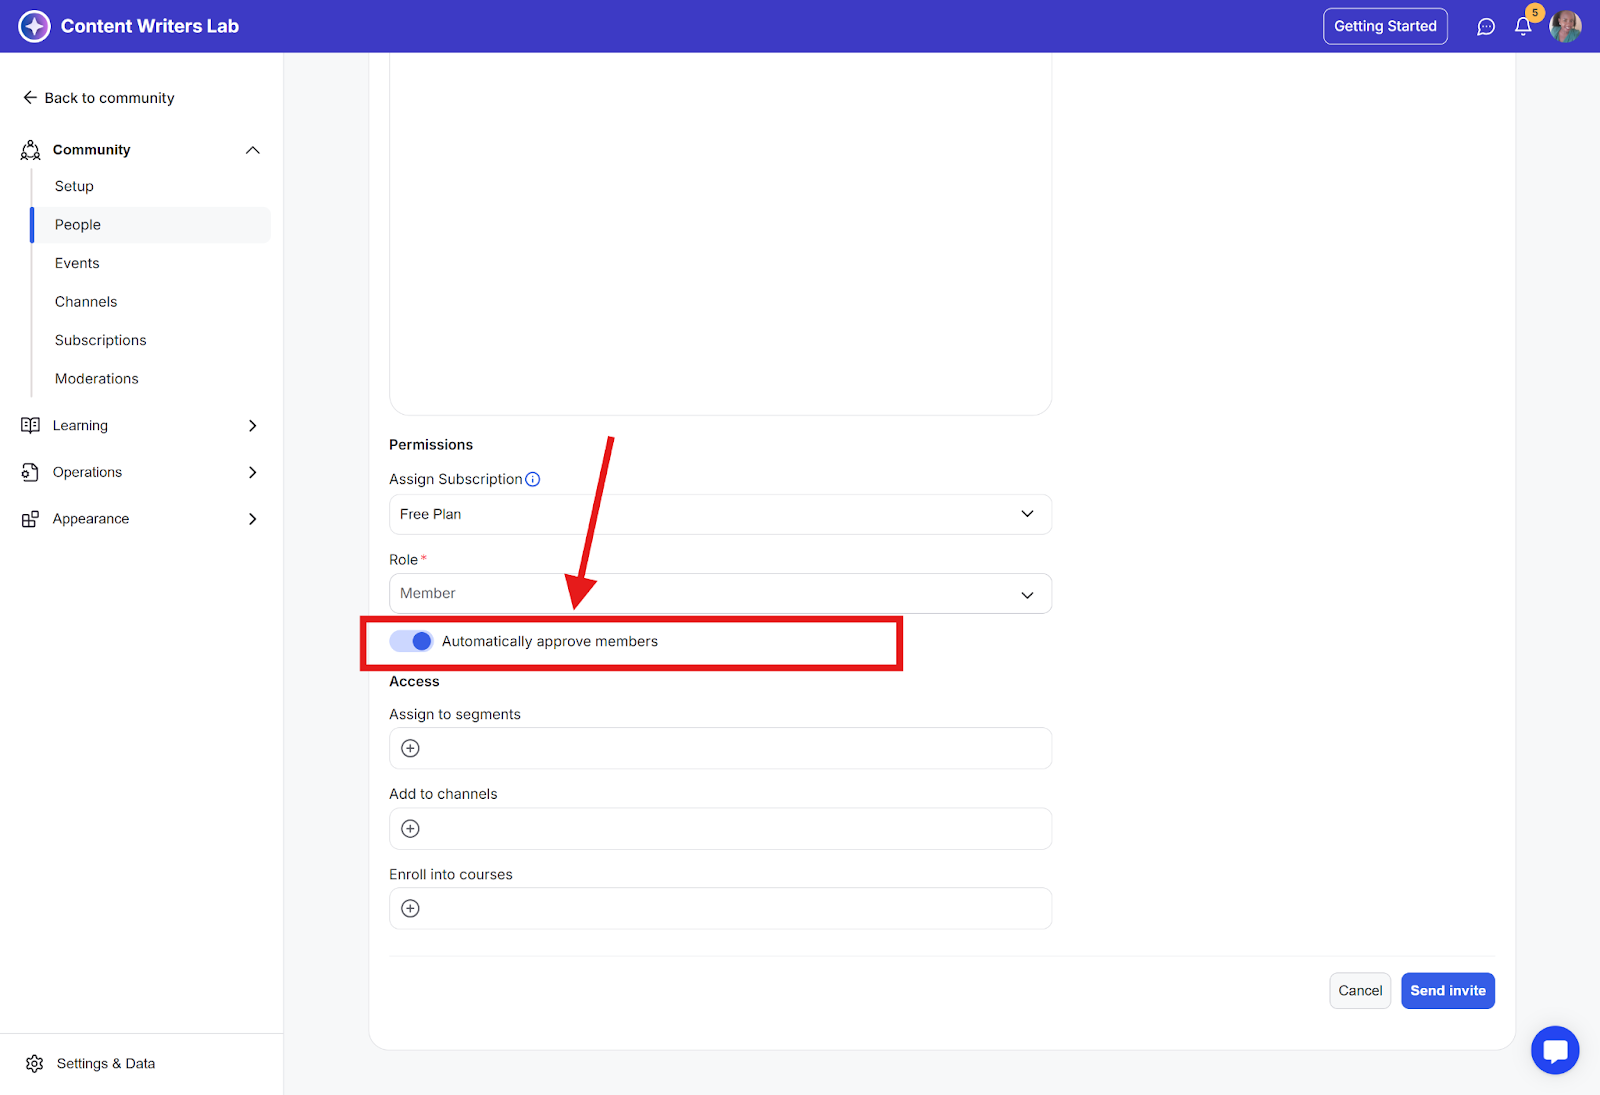Click the plus icon under Assign to segments
The image size is (1600, 1095).
[410, 748]
